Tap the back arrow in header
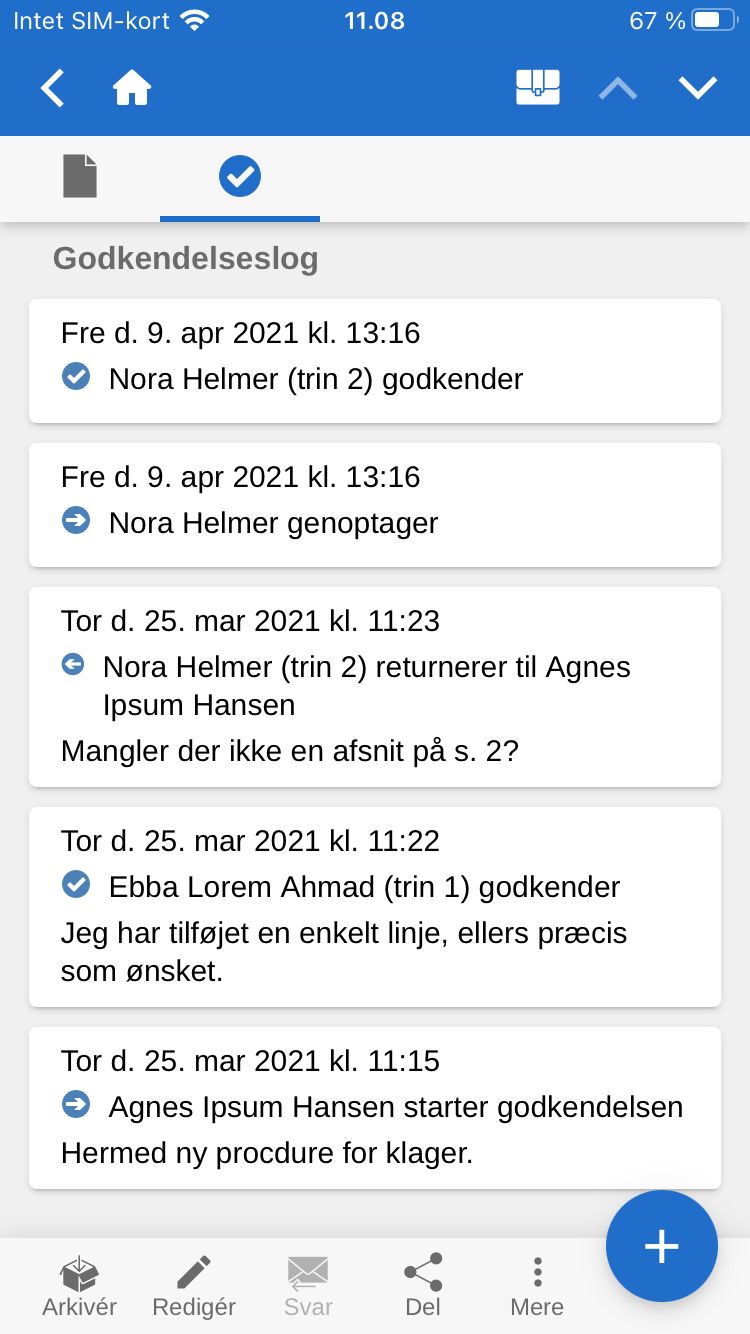The image size is (750, 1334). [52, 88]
